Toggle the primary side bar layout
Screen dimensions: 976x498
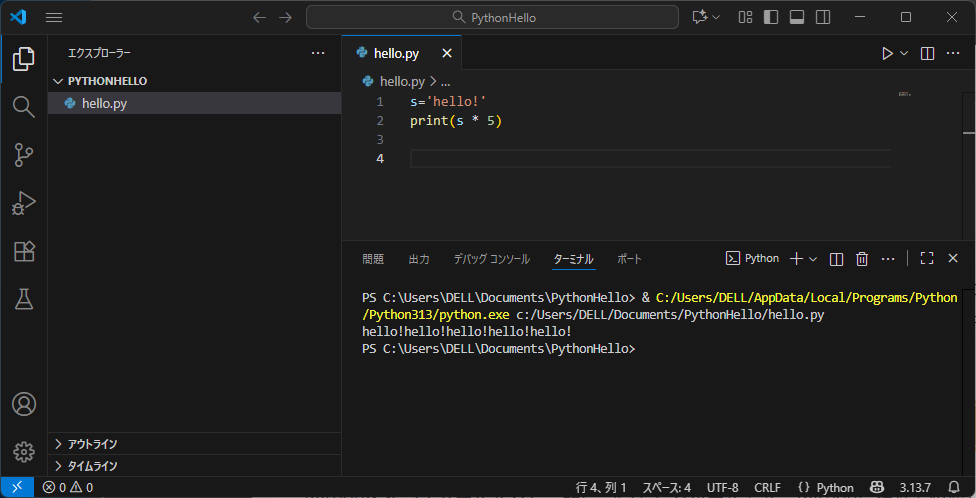click(771, 17)
